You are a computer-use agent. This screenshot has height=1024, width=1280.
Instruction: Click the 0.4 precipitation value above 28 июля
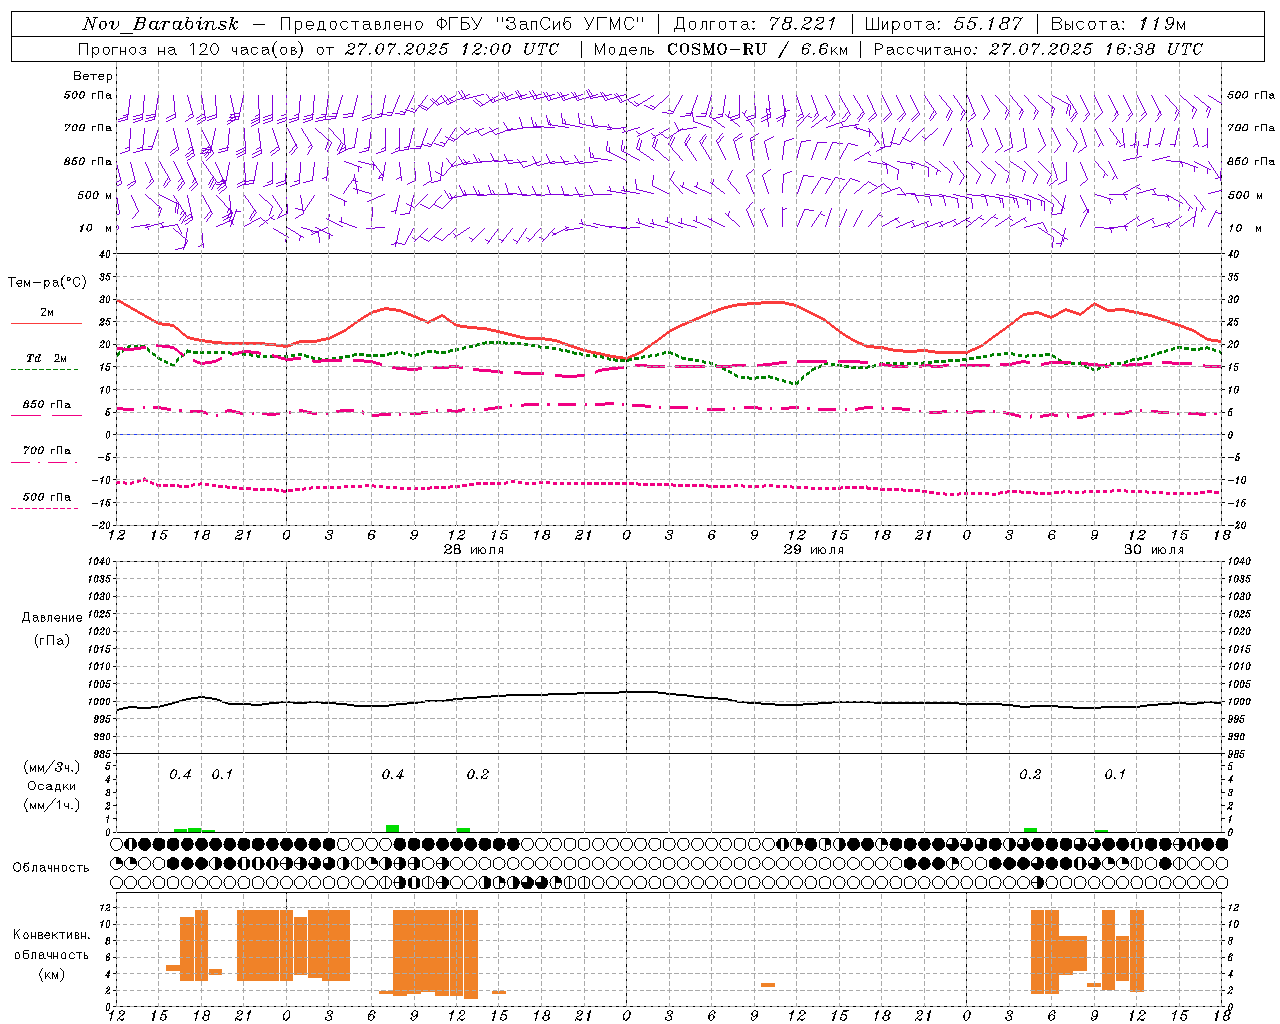click(x=393, y=774)
